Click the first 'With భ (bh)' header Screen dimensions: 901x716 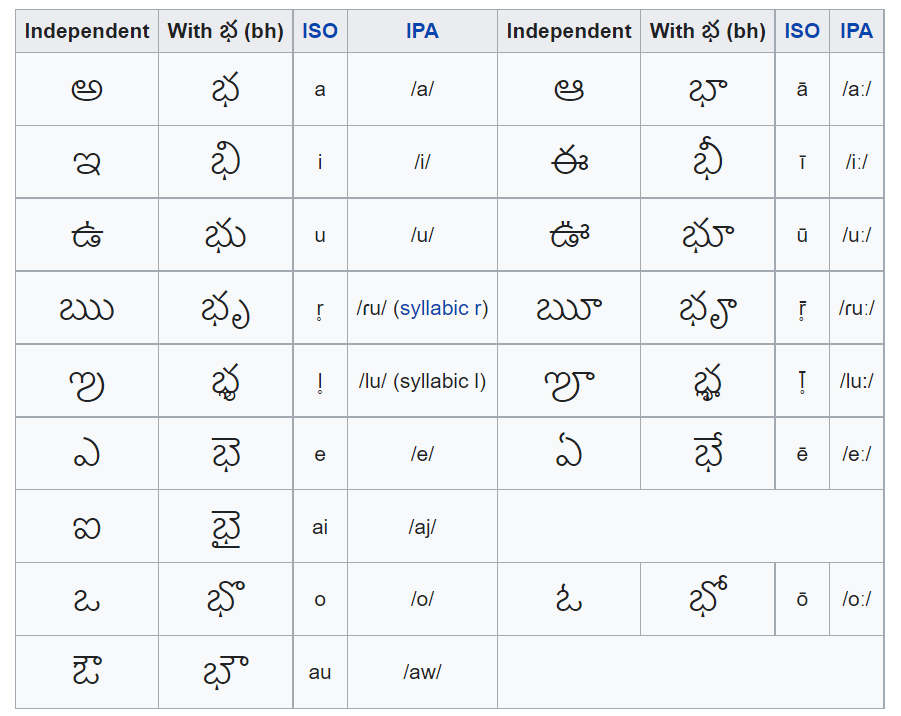coord(225,31)
